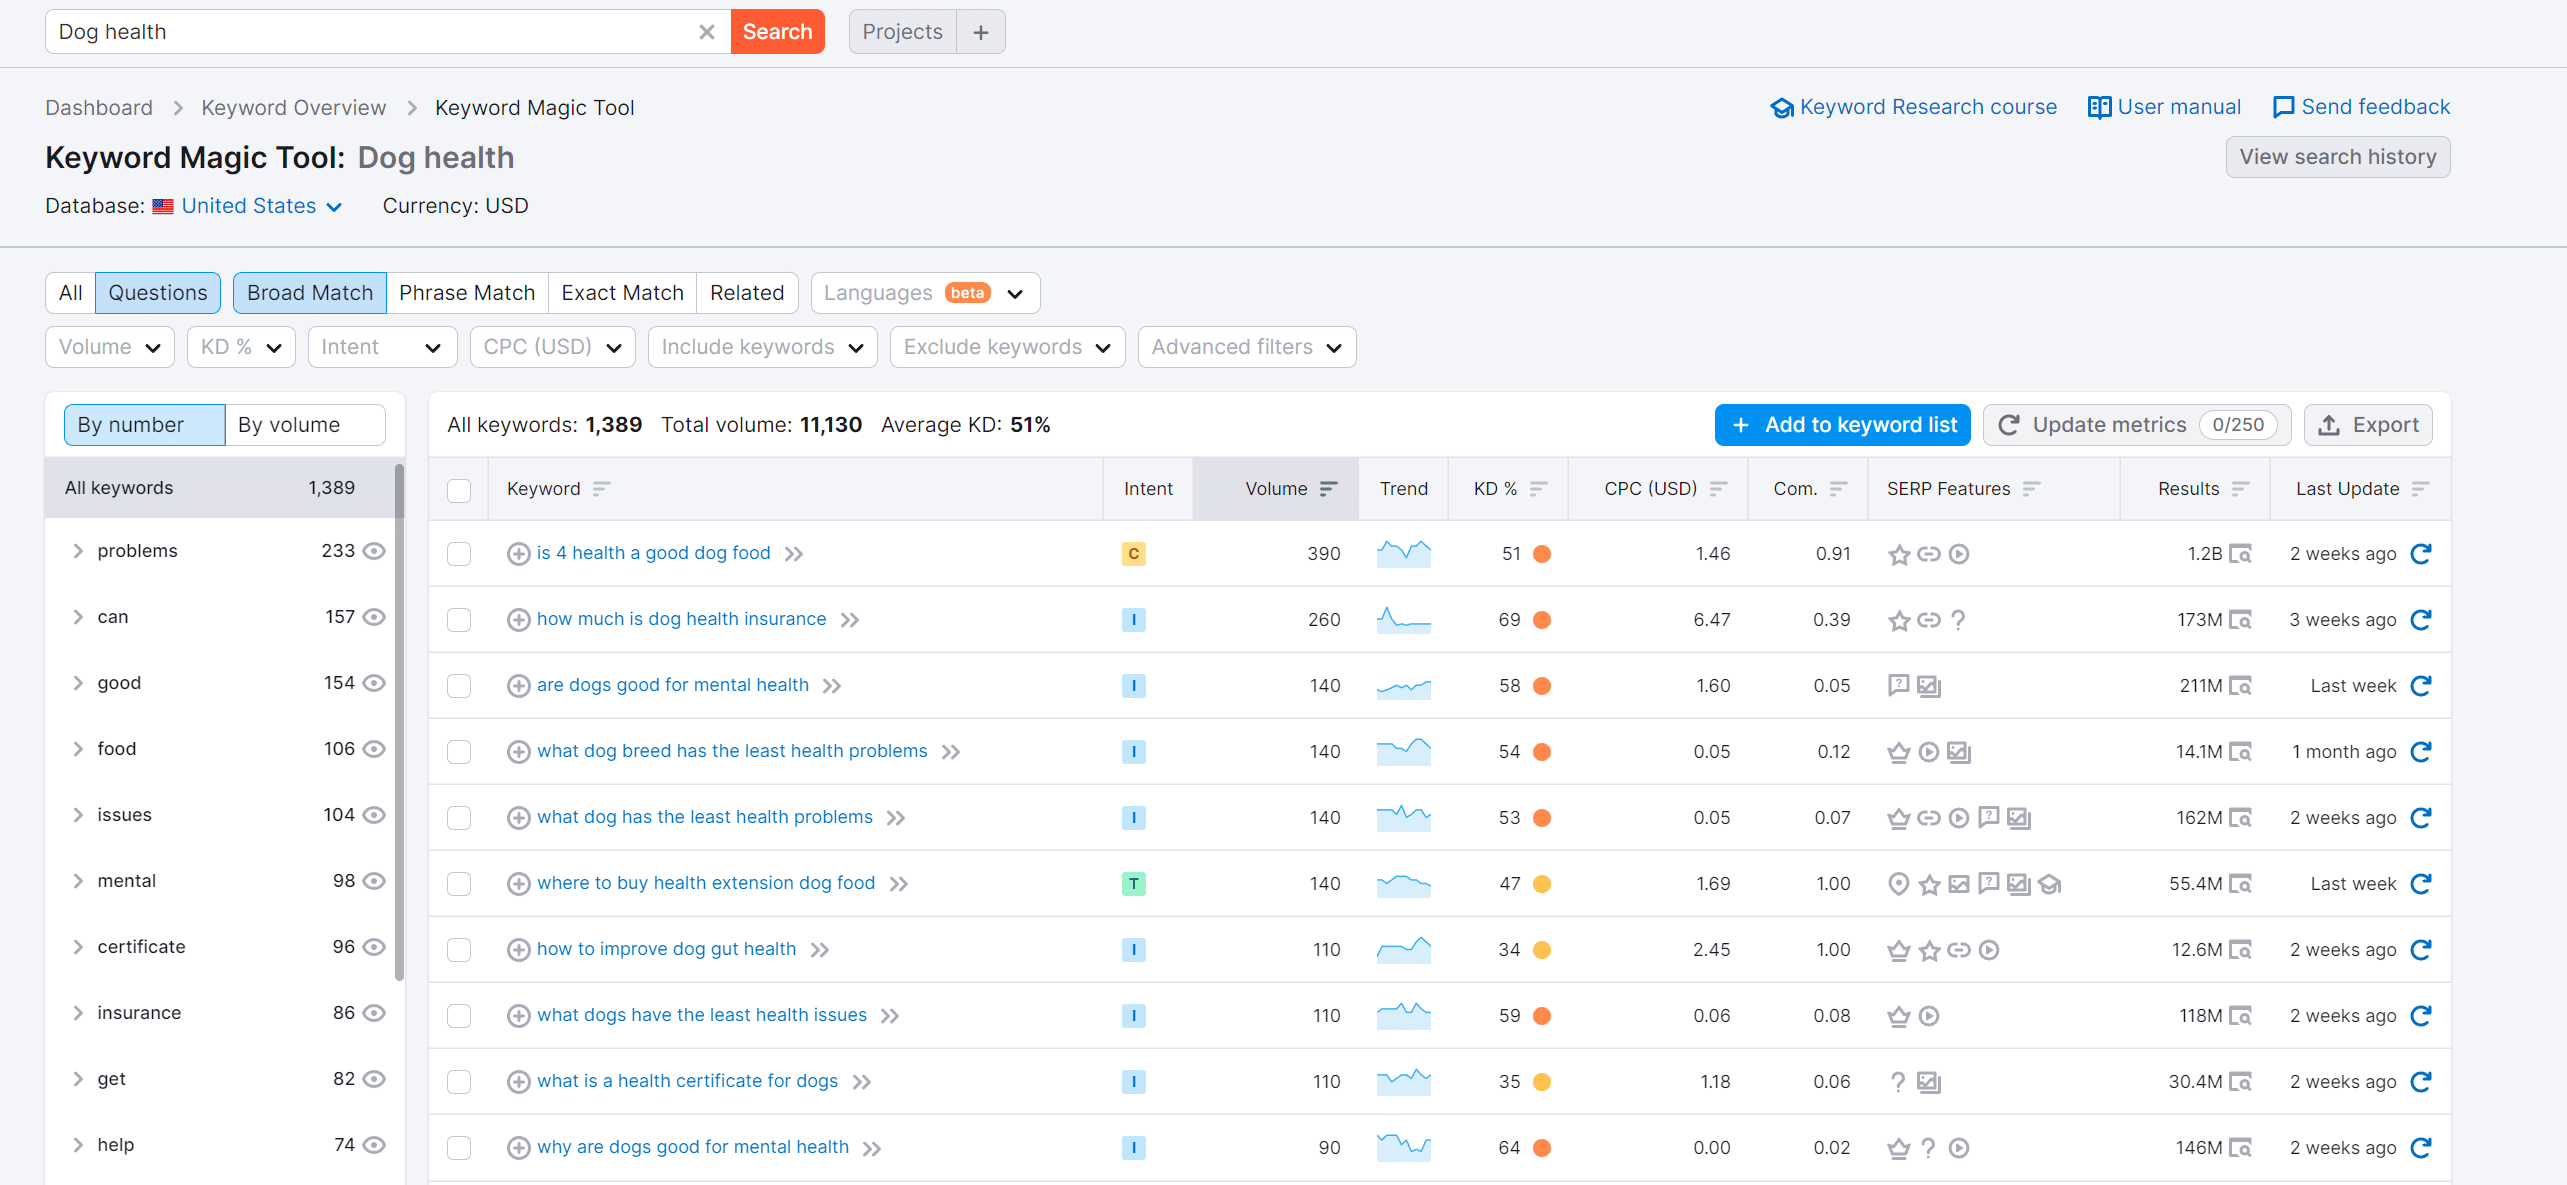Switch to the All keywords tab
This screenshot has width=2567, height=1185.
(x=70, y=293)
